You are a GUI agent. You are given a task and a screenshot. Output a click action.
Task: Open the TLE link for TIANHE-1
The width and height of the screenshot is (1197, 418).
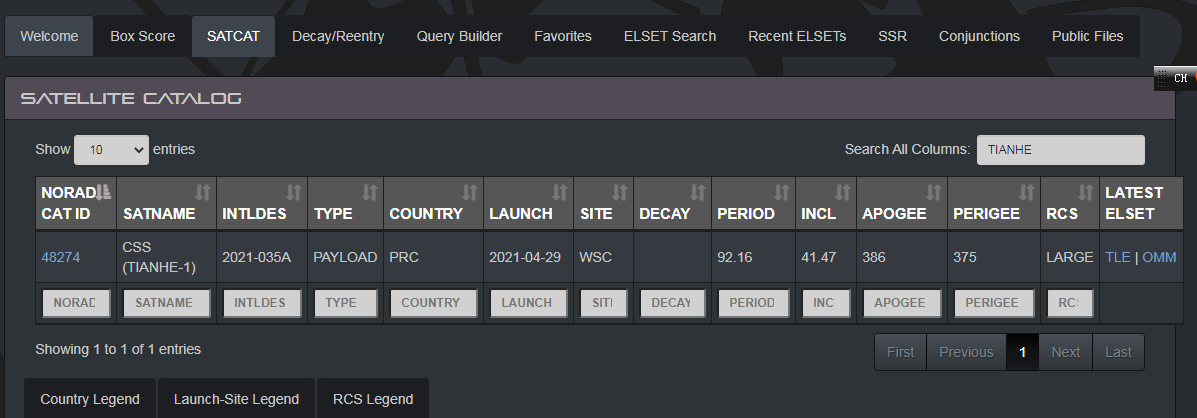(1118, 257)
